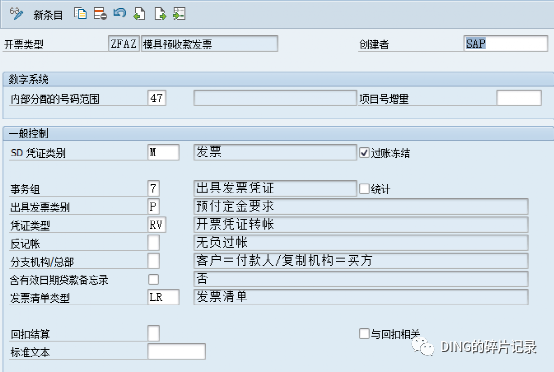Click the empty 标准文本 input field
The image size is (554, 372).
click(x=176, y=351)
